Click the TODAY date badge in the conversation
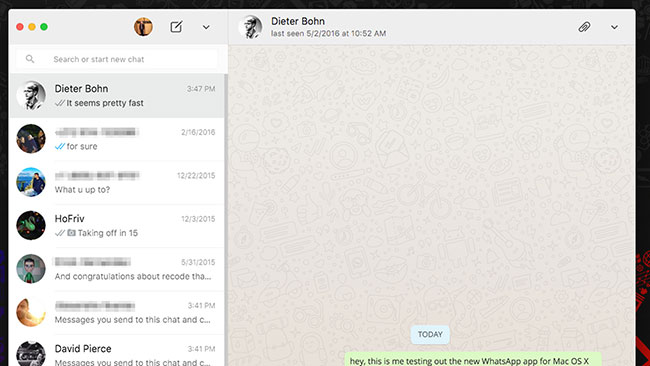 [430, 334]
